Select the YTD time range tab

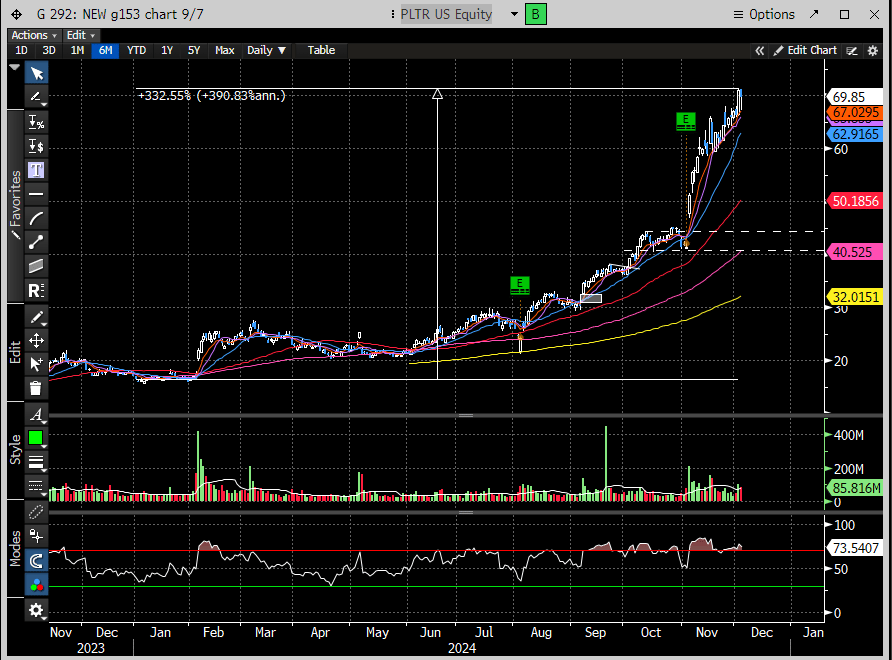click(x=136, y=50)
